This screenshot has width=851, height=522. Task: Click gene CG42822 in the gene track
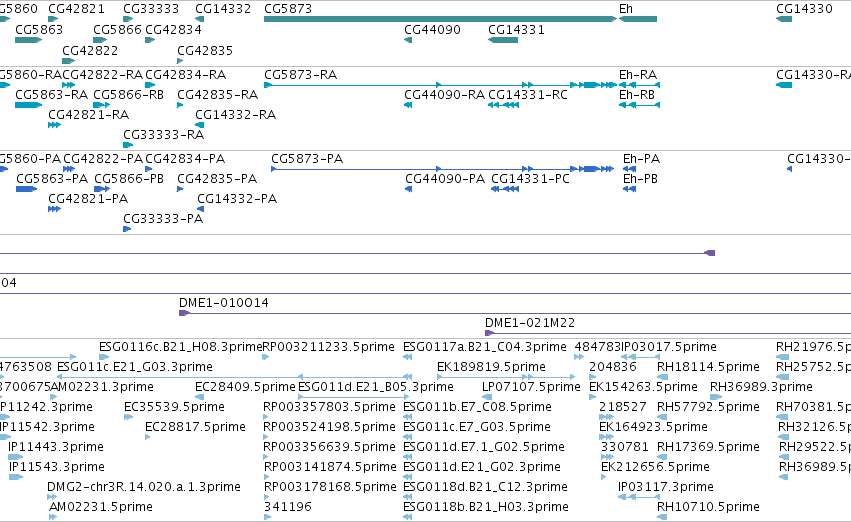(90, 50)
